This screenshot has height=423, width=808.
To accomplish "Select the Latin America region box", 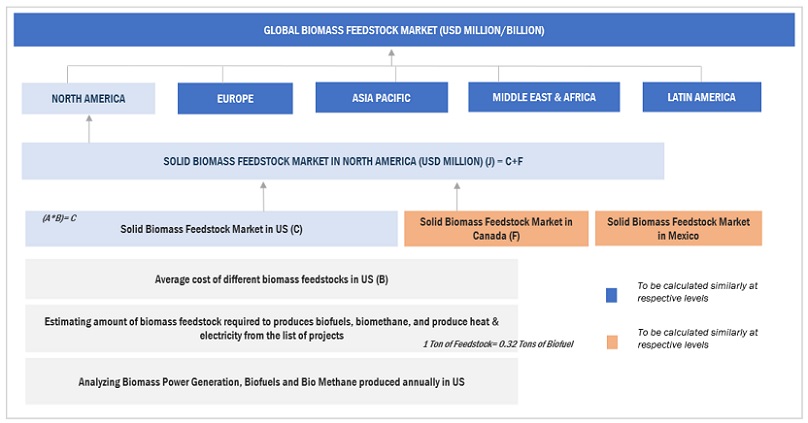I will pyautogui.click(x=701, y=98).
